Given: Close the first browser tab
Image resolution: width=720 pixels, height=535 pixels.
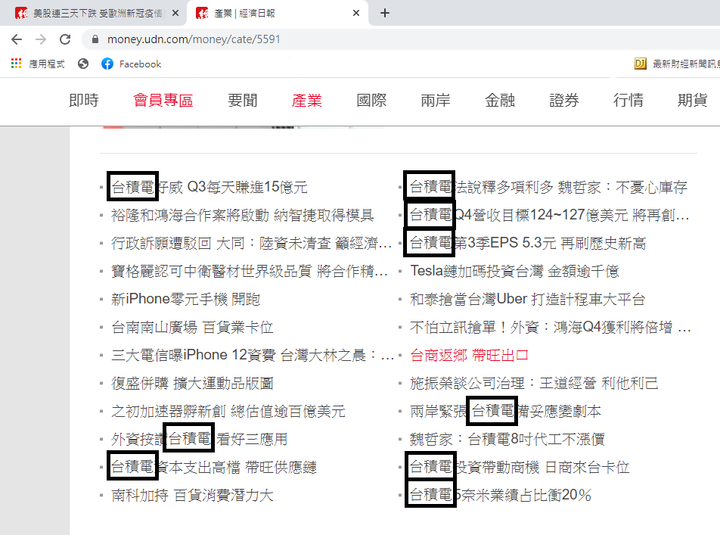Looking at the screenshot, I should coord(175,13).
